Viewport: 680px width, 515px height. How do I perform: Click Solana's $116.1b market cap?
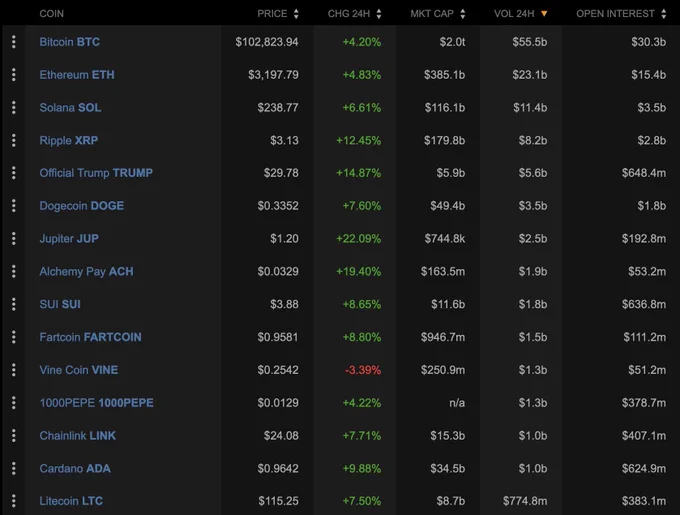445,108
